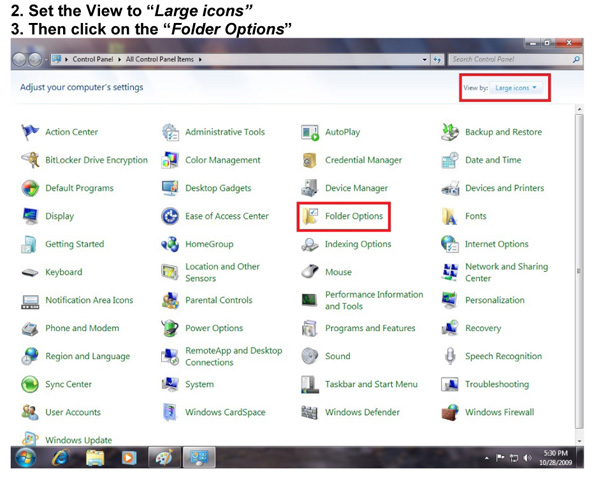Open the Getting Started link
The image size is (615, 488).
point(75,244)
